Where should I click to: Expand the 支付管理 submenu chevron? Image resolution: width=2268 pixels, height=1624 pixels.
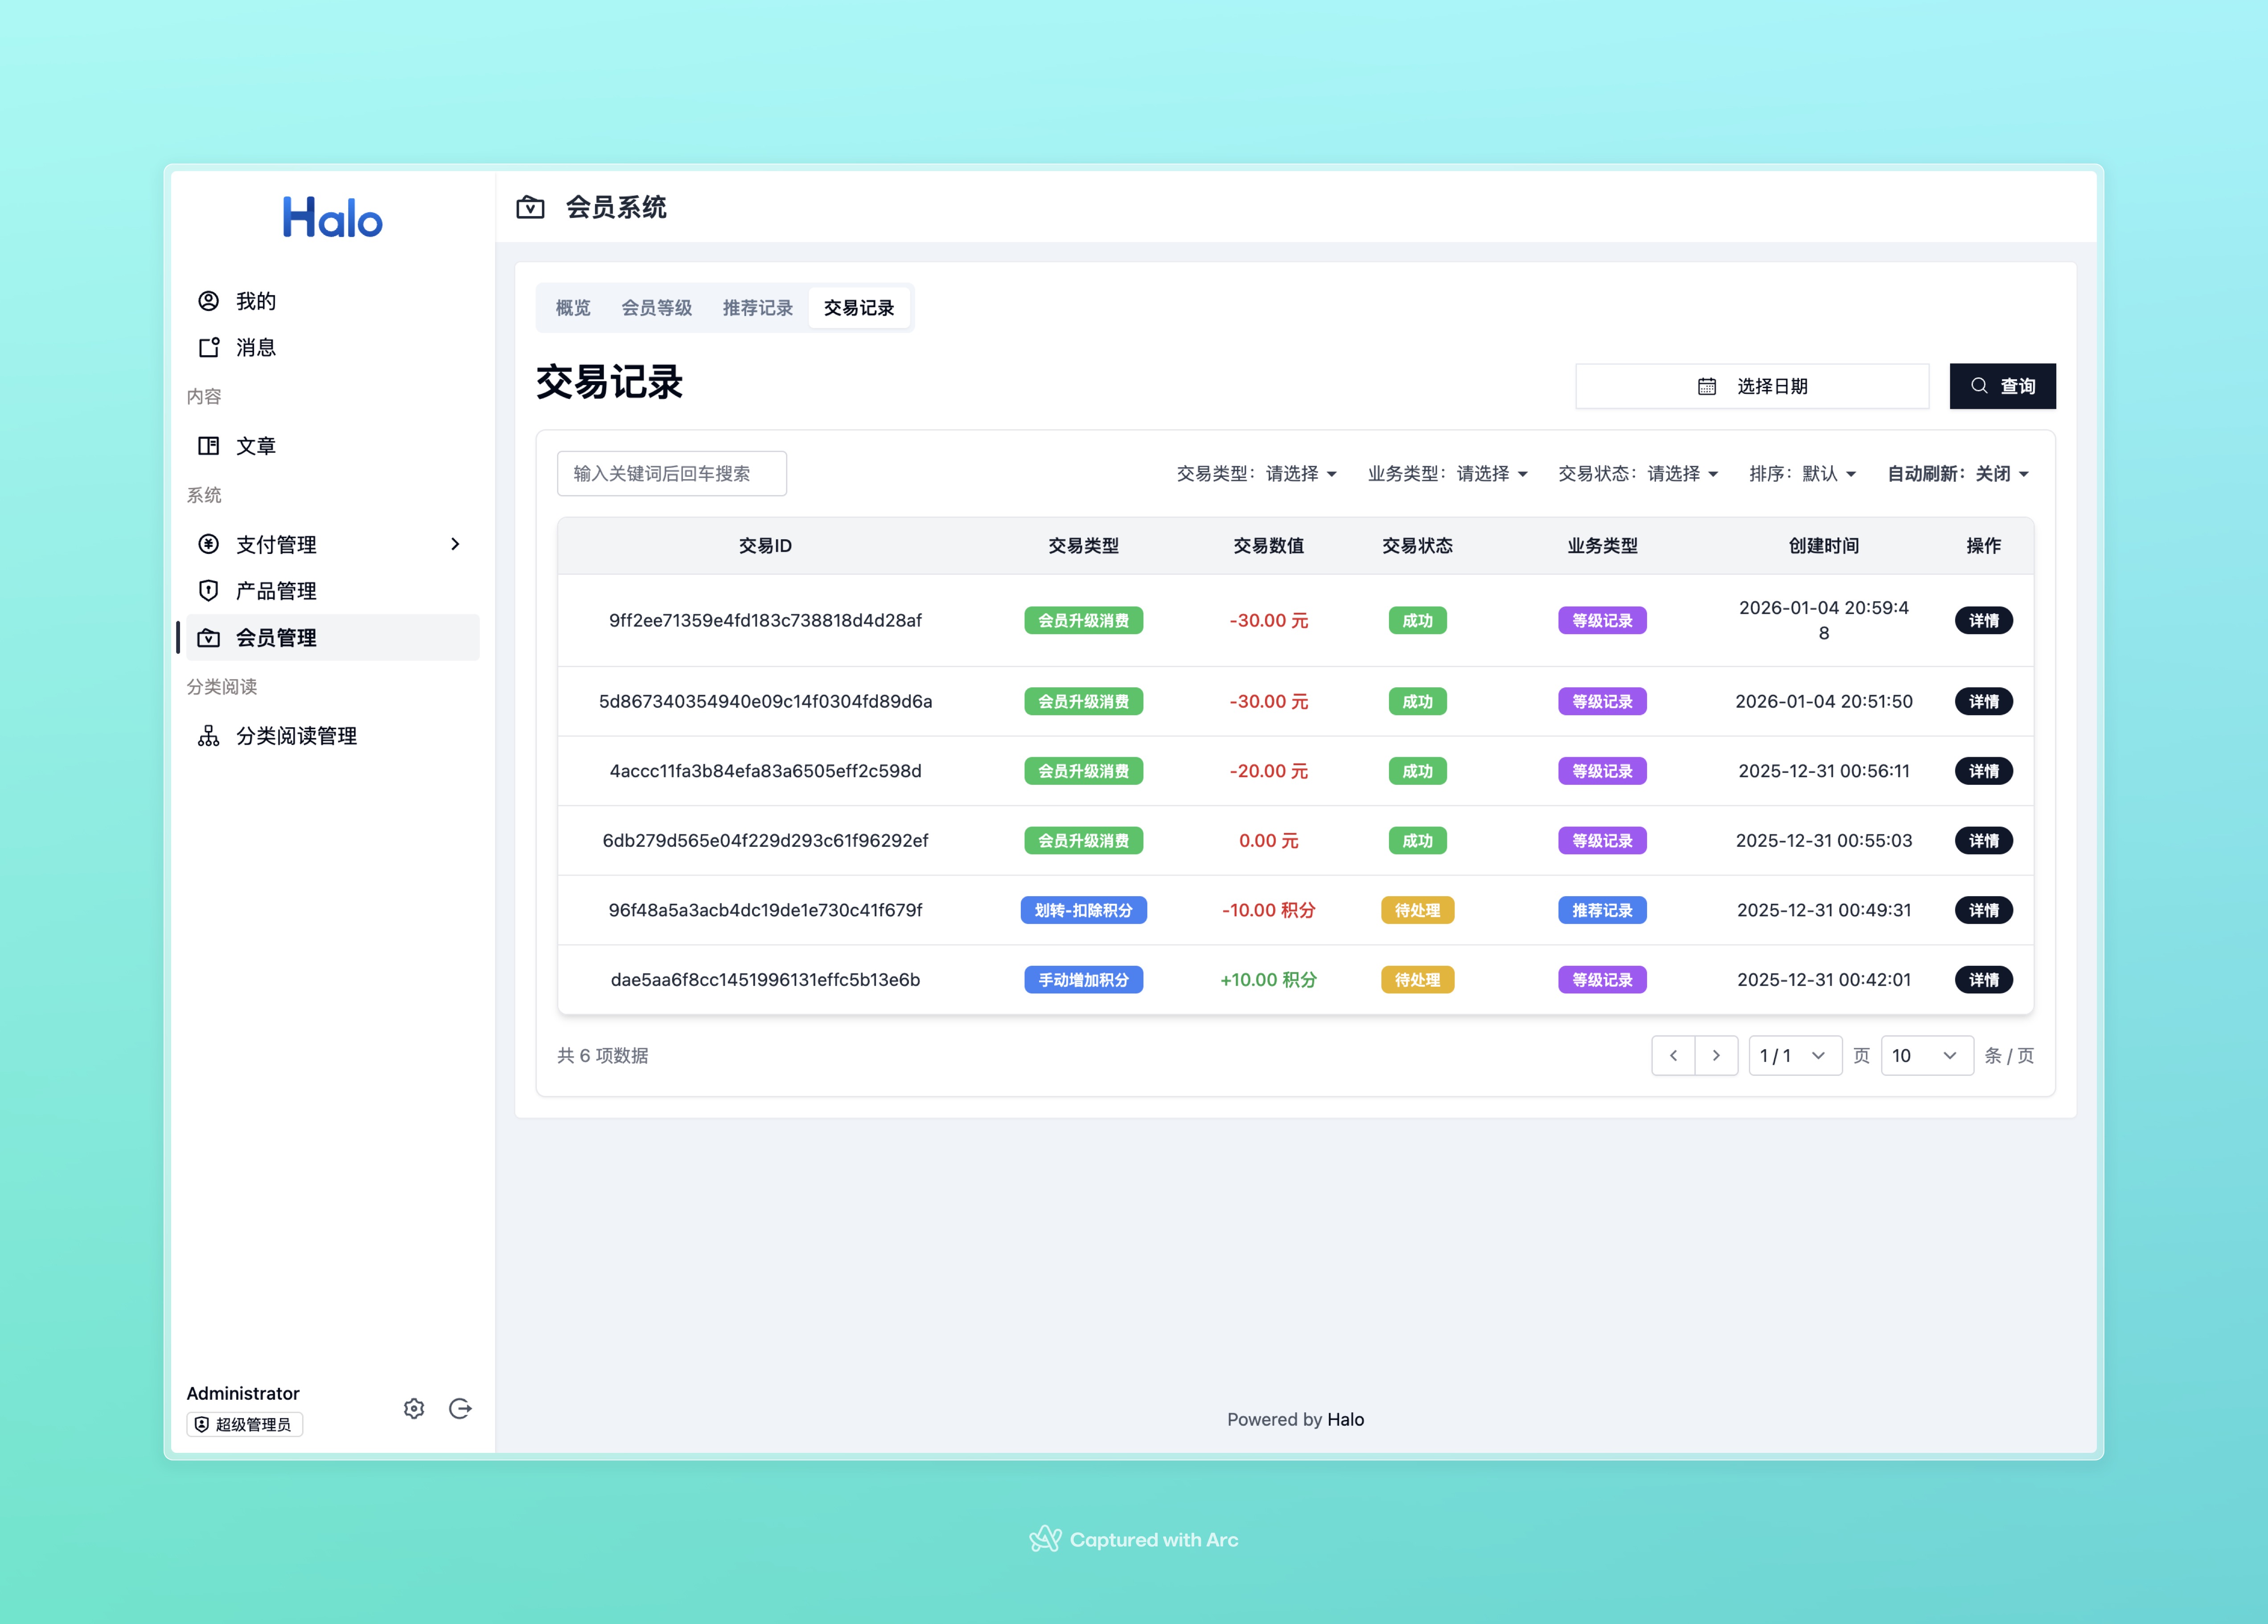pyautogui.click(x=455, y=544)
